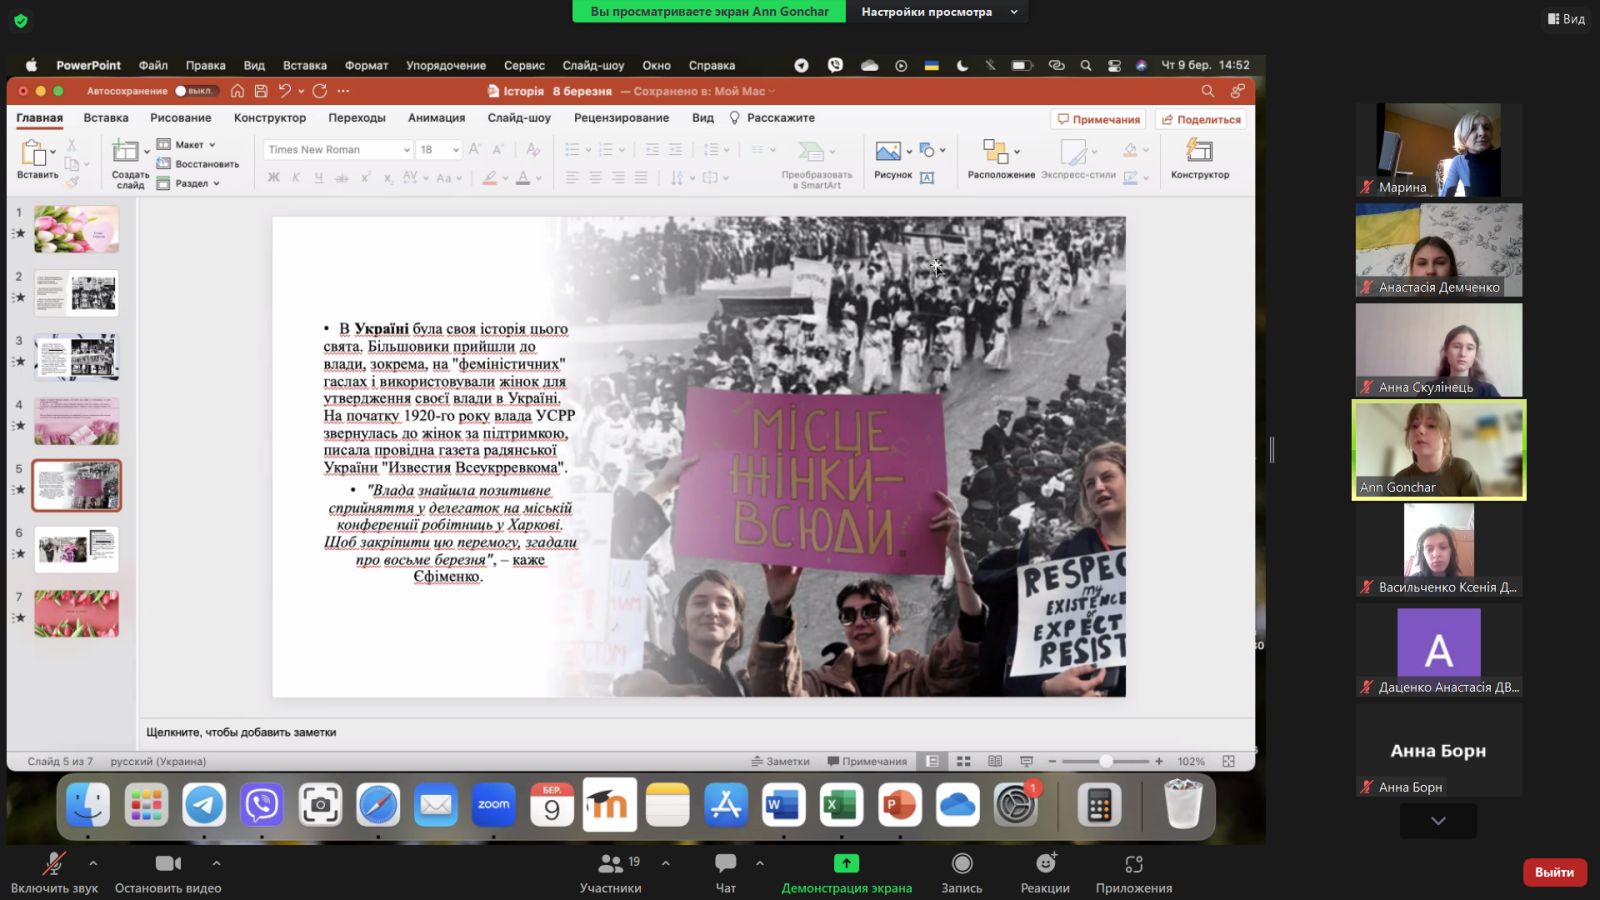Image resolution: width=1600 pixels, height=900 pixels.
Task: Click the Paste (Вставить) clipboard icon
Action: (33, 154)
